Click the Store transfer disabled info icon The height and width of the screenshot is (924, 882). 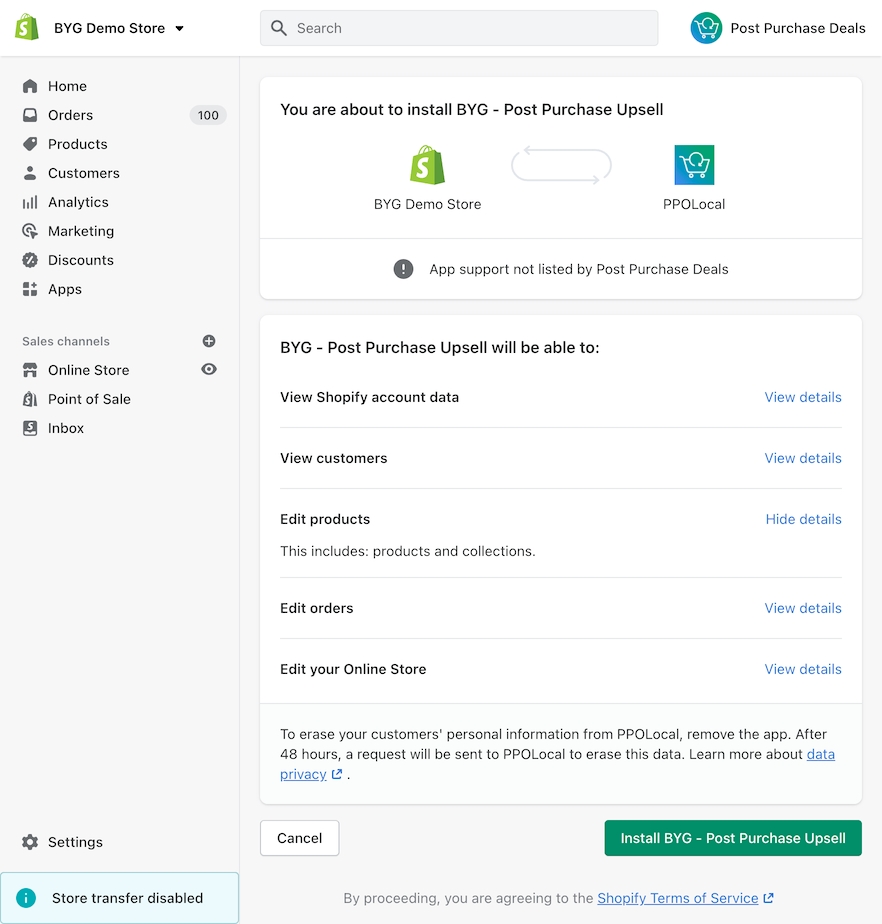click(27, 898)
